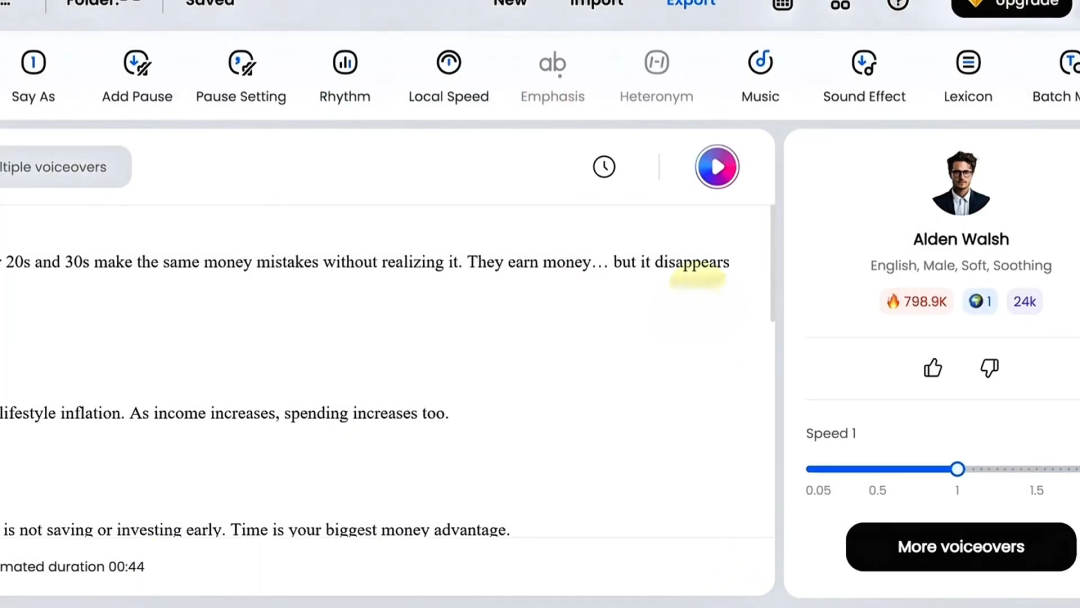Place cursor in "lifestyle inflation" paragraph
The width and height of the screenshot is (1080, 608).
(x=225, y=413)
